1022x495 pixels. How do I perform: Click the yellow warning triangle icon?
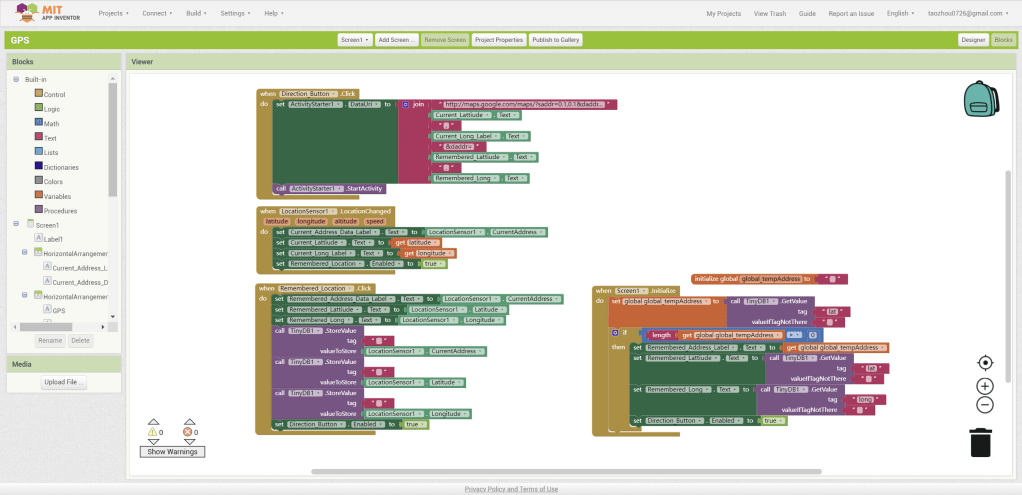153,432
